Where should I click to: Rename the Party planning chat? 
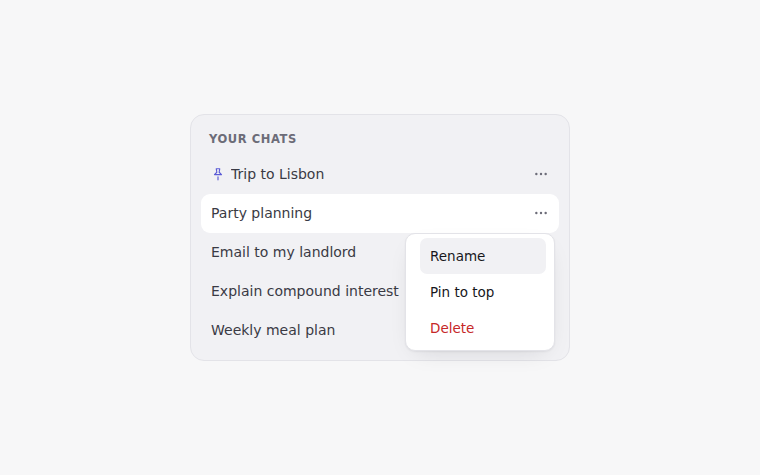(x=483, y=256)
